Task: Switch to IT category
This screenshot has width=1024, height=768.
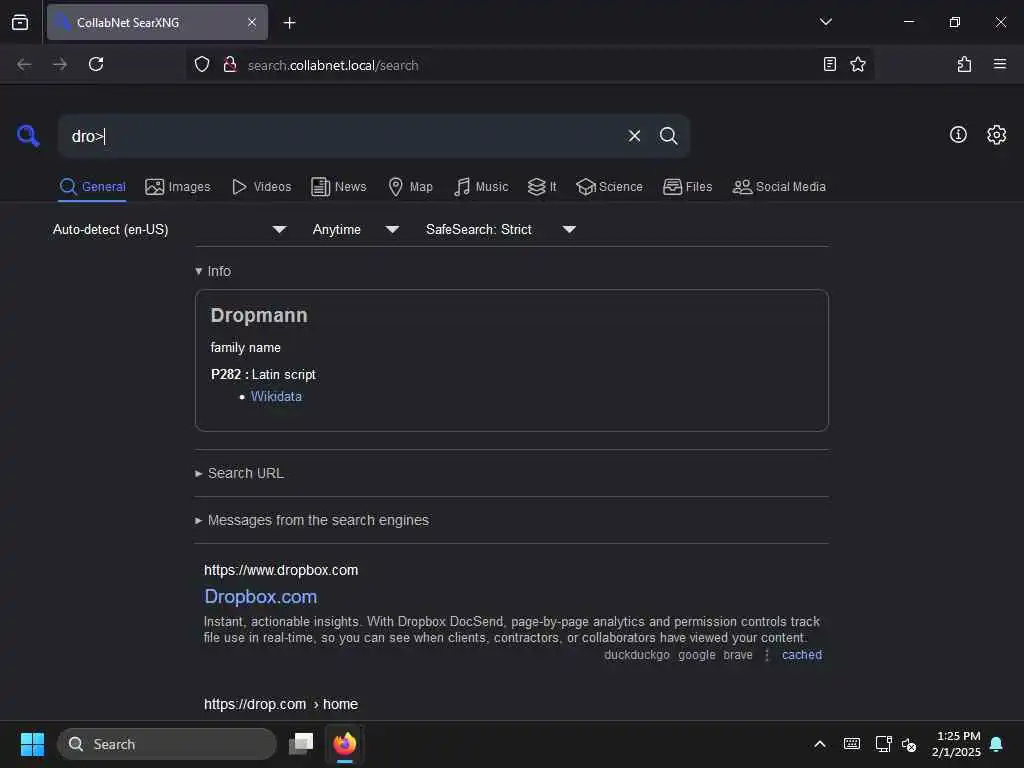Action: point(542,187)
